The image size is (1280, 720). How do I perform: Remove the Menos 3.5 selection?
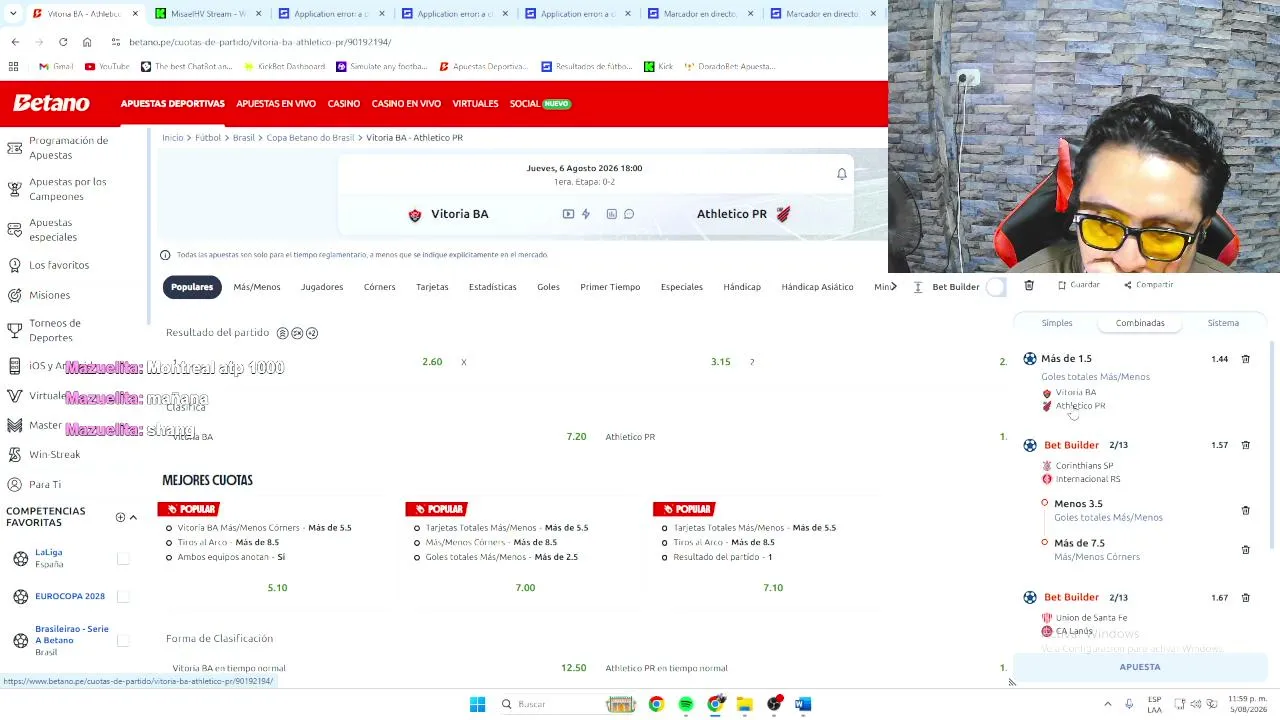1246,510
